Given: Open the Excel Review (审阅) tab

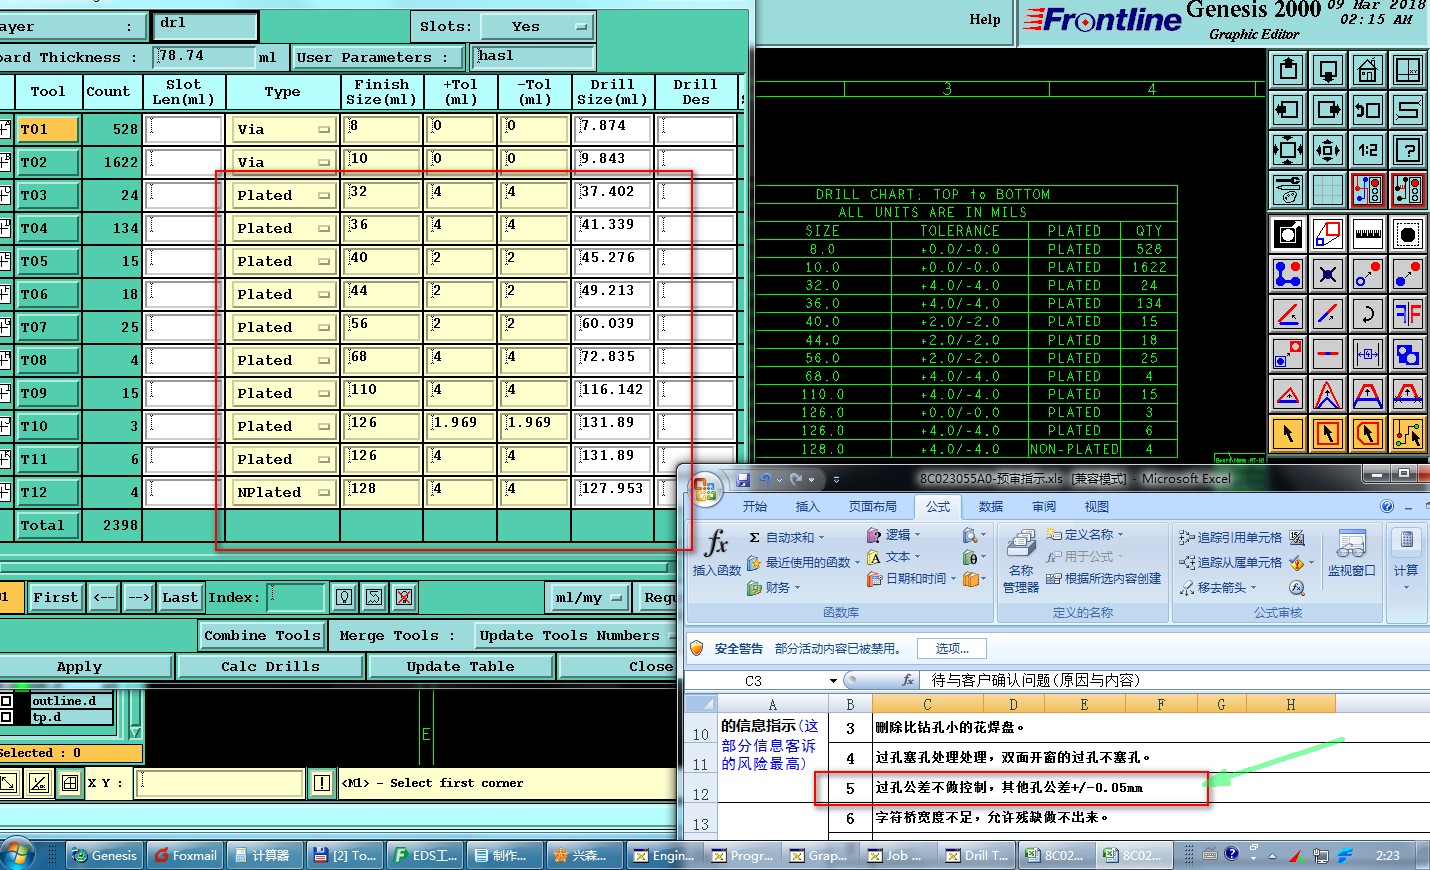Looking at the screenshot, I should [1044, 507].
